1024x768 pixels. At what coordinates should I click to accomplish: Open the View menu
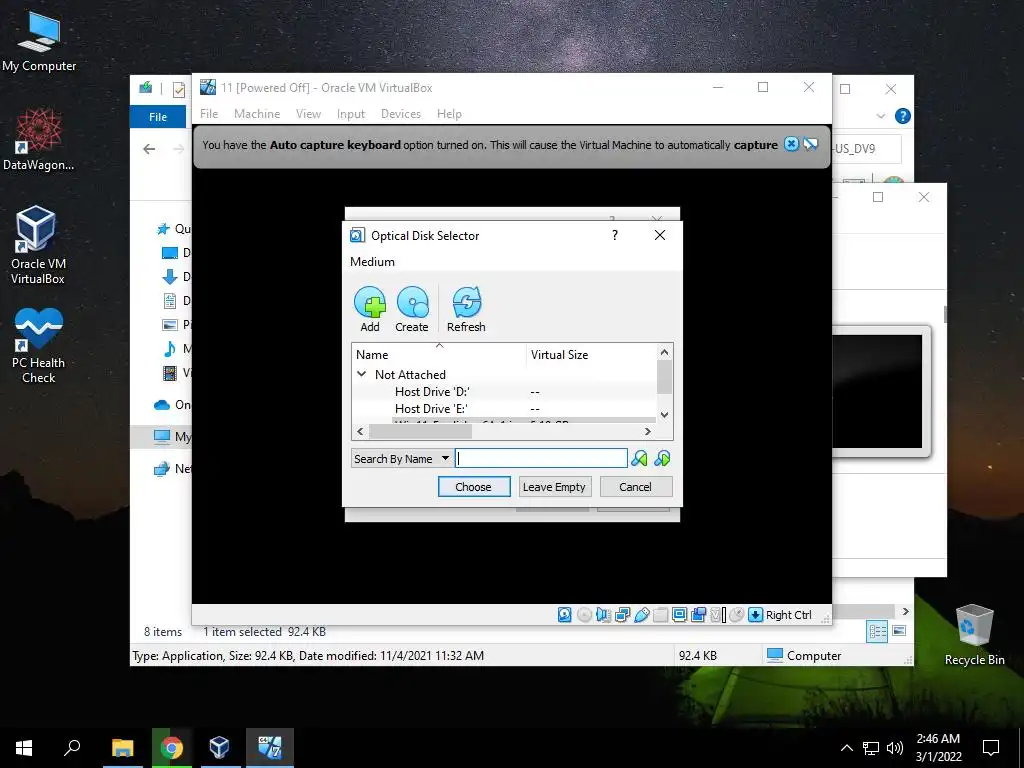pyautogui.click(x=308, y=114)
